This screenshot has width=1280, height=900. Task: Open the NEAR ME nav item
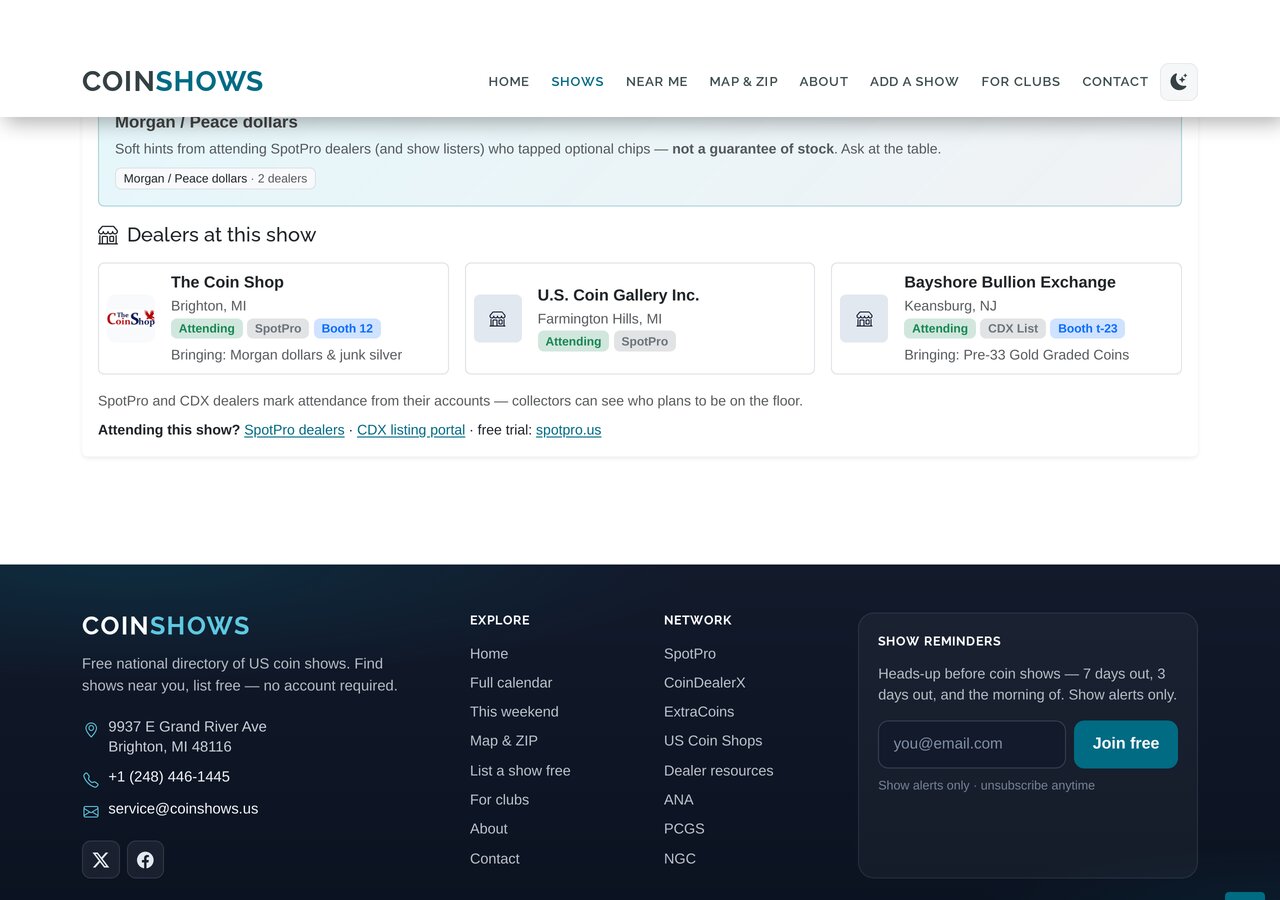(657, 82)
